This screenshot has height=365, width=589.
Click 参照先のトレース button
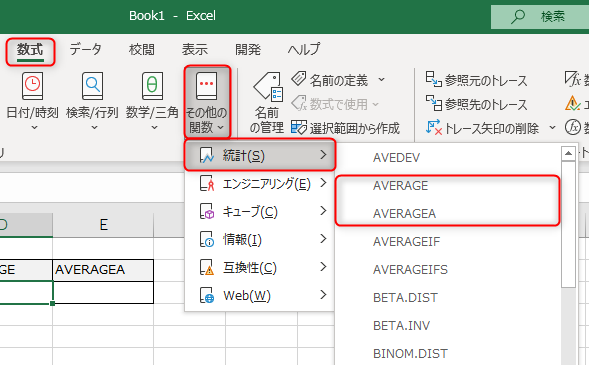coord(476,104)
